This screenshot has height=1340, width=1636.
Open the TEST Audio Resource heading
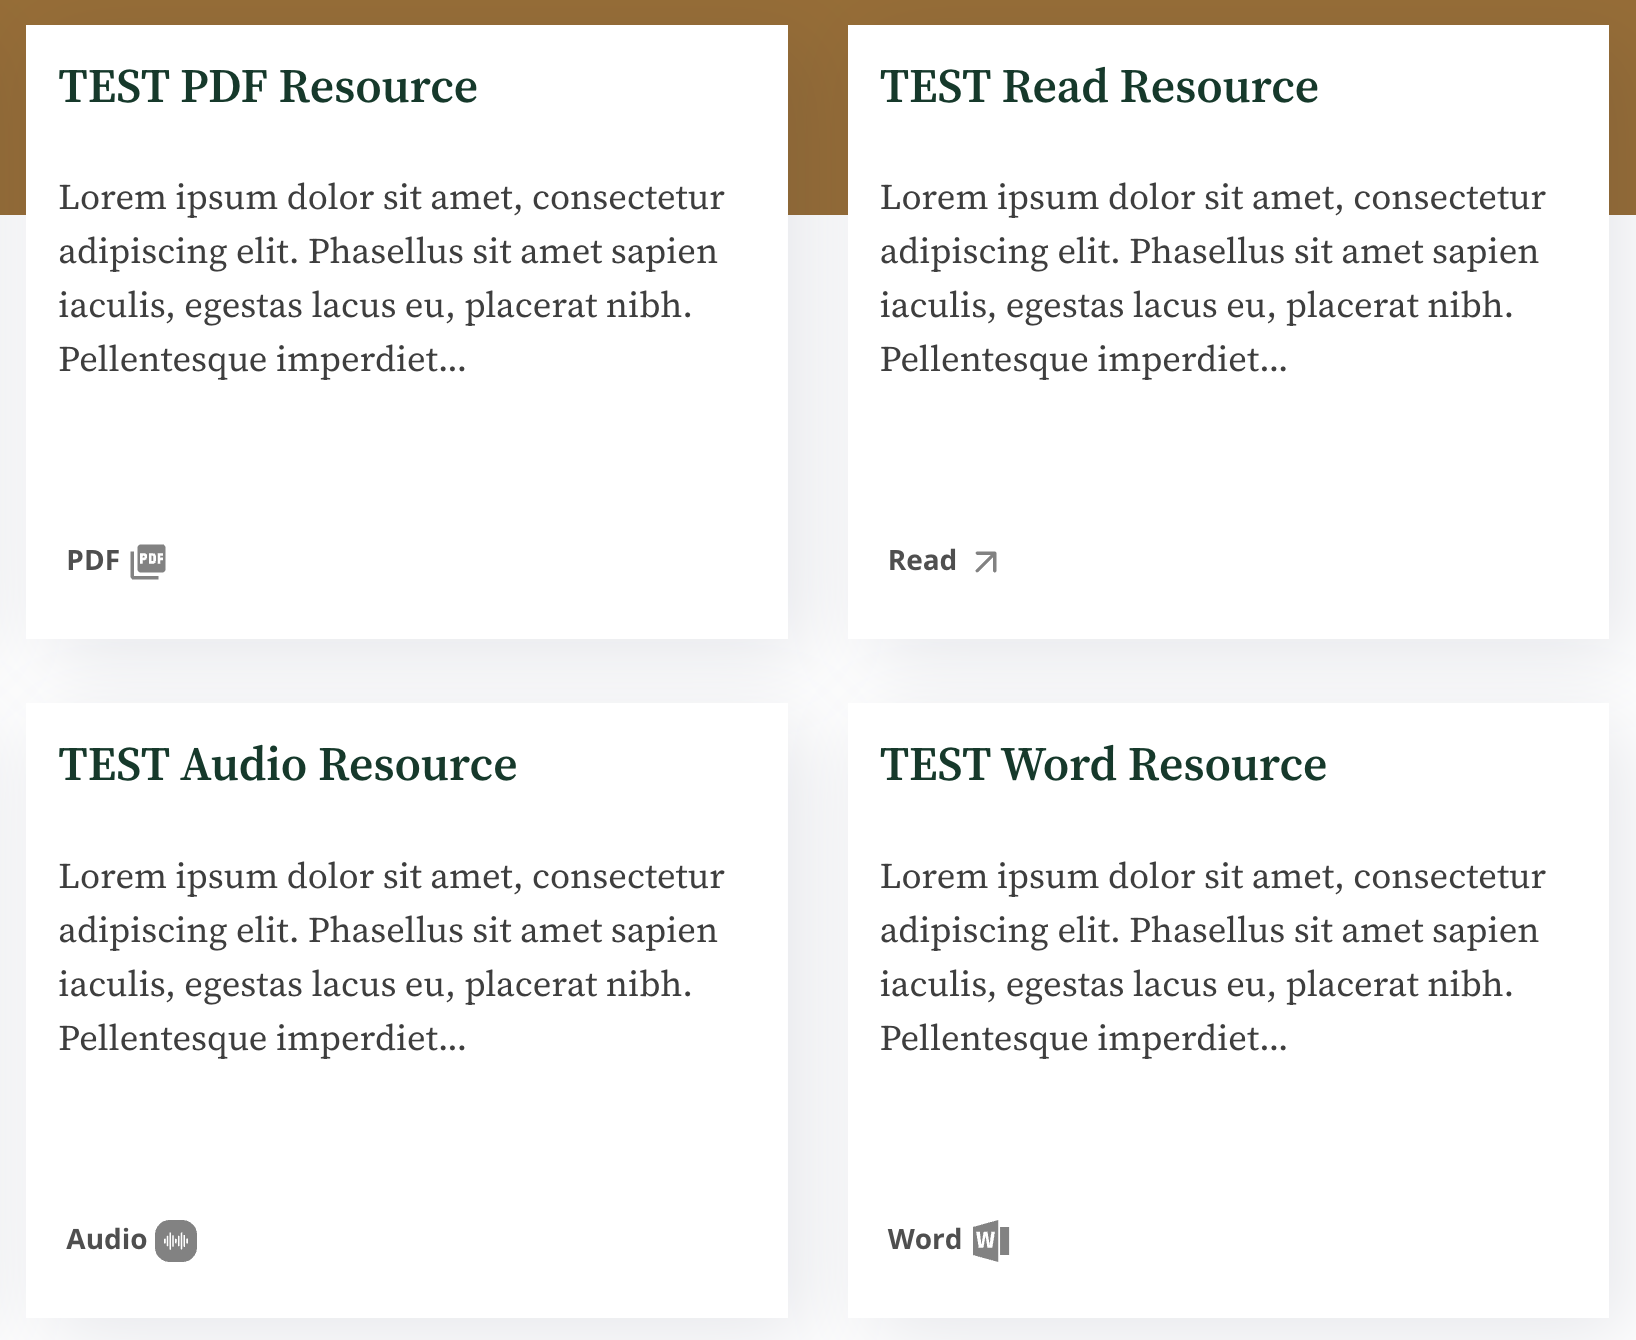tap(288, 765)
